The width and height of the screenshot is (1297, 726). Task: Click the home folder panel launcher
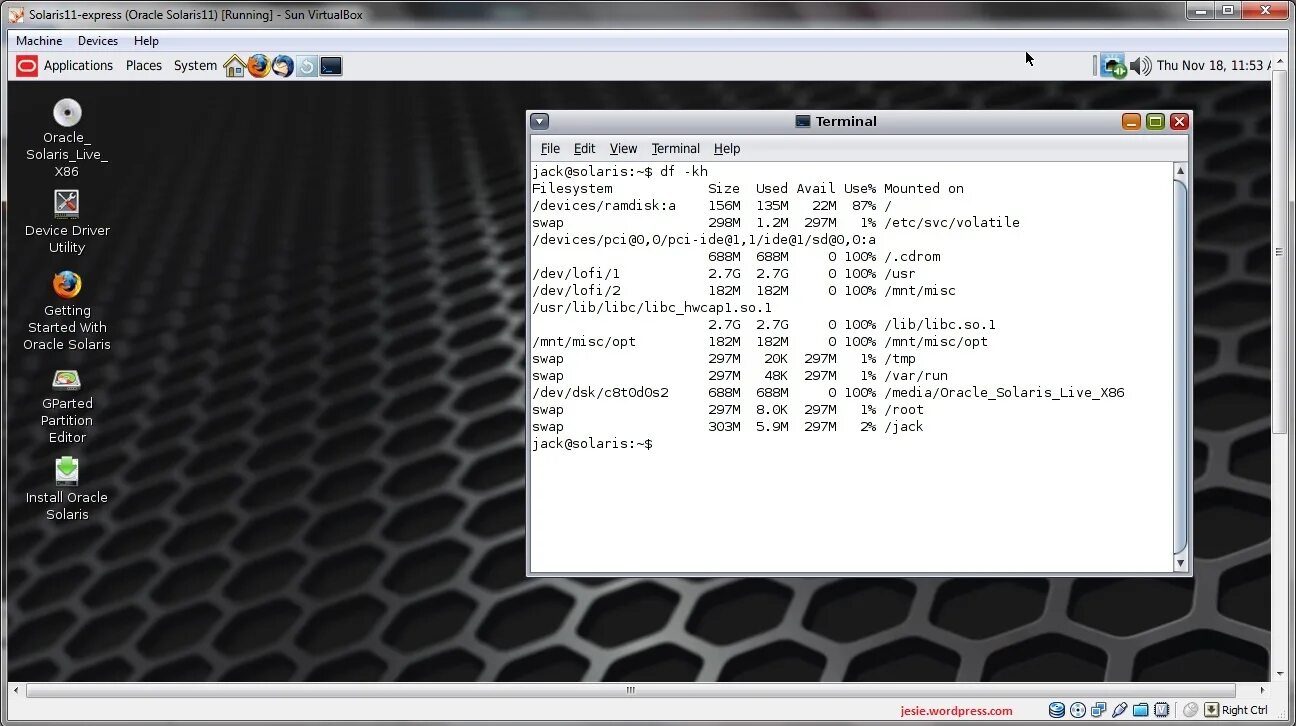coord(235,66)
